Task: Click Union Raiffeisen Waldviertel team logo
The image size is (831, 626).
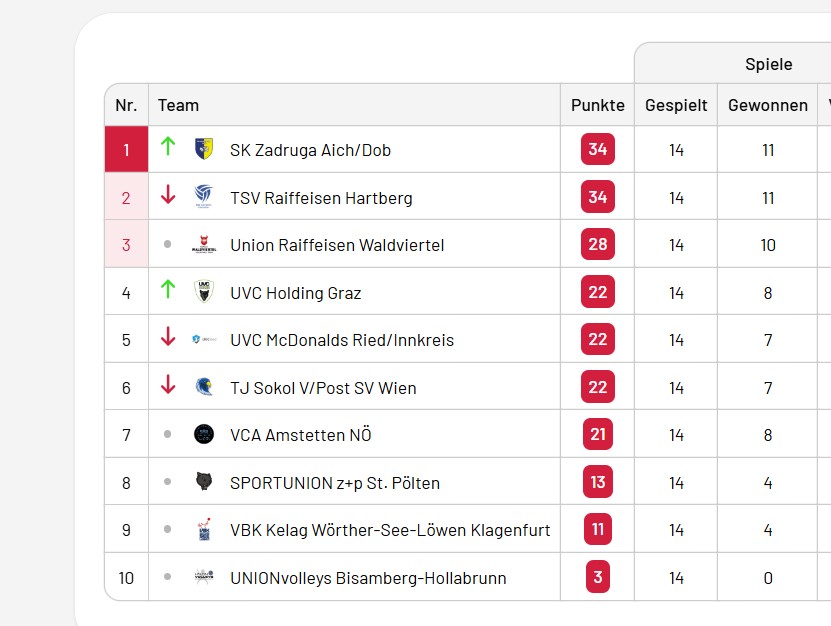Action: pos(204,245)
